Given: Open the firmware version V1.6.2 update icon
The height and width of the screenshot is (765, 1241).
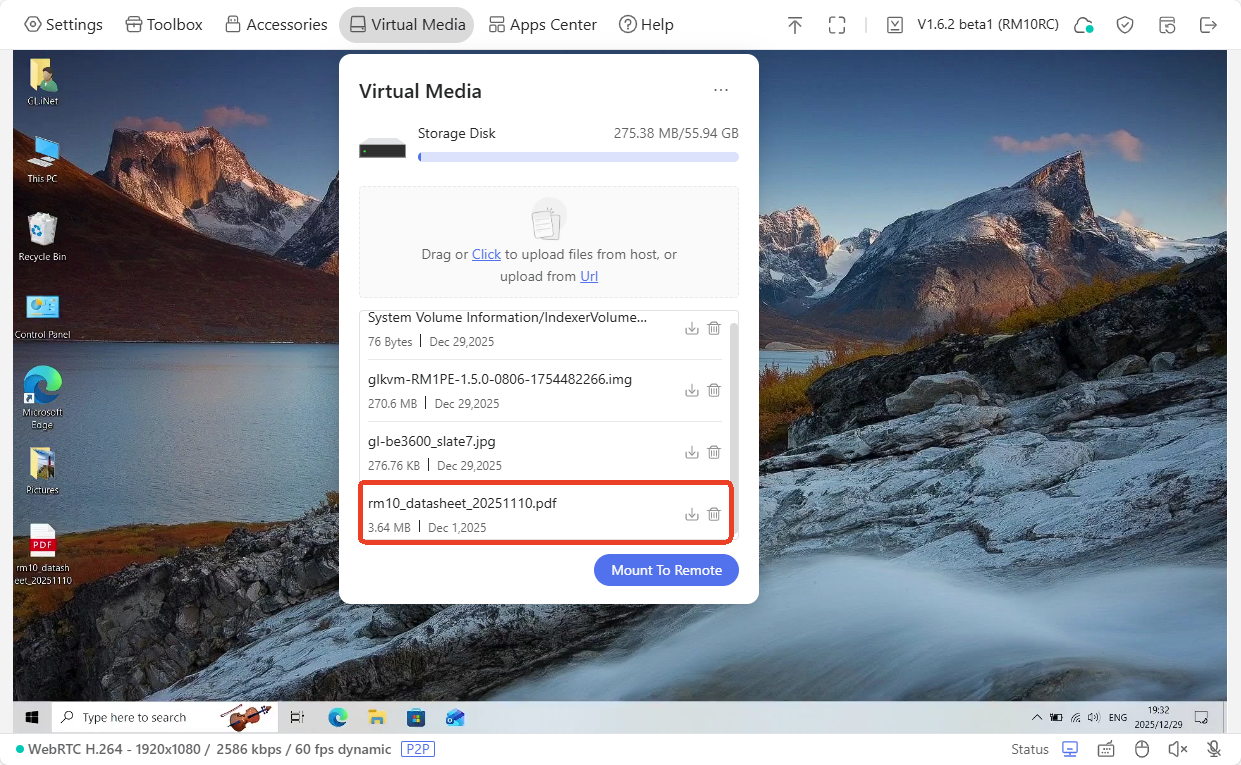Looking at the screenshot, I should 895,25.
